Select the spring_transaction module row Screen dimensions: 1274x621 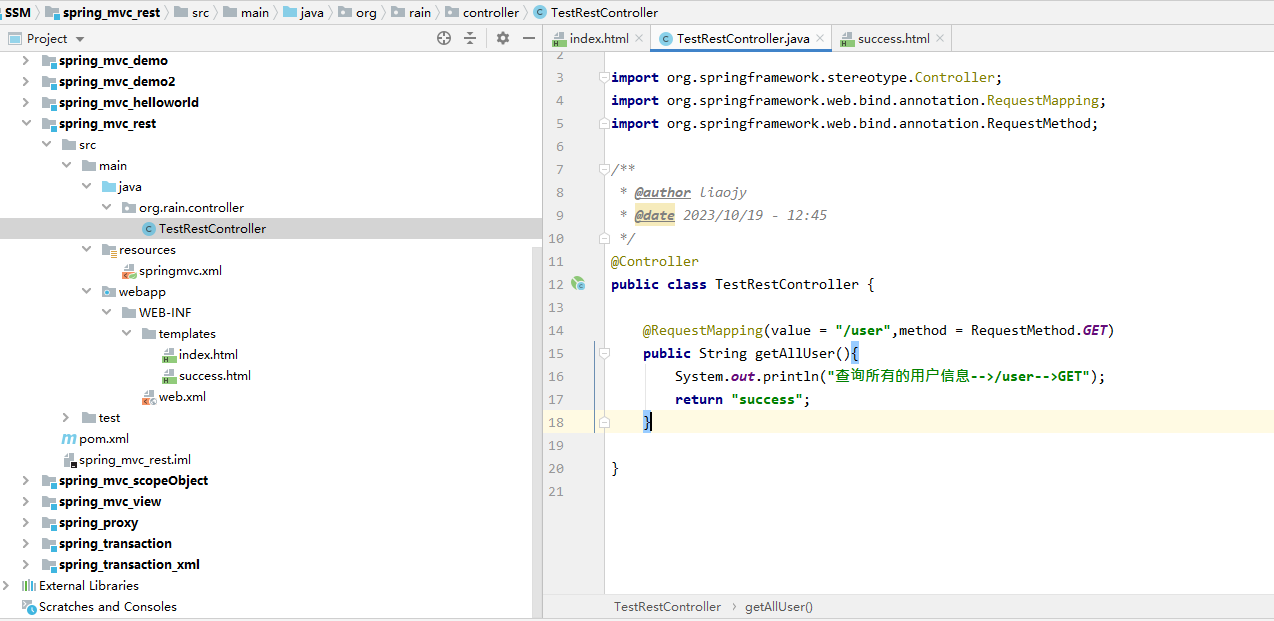[x=115, y=544]
